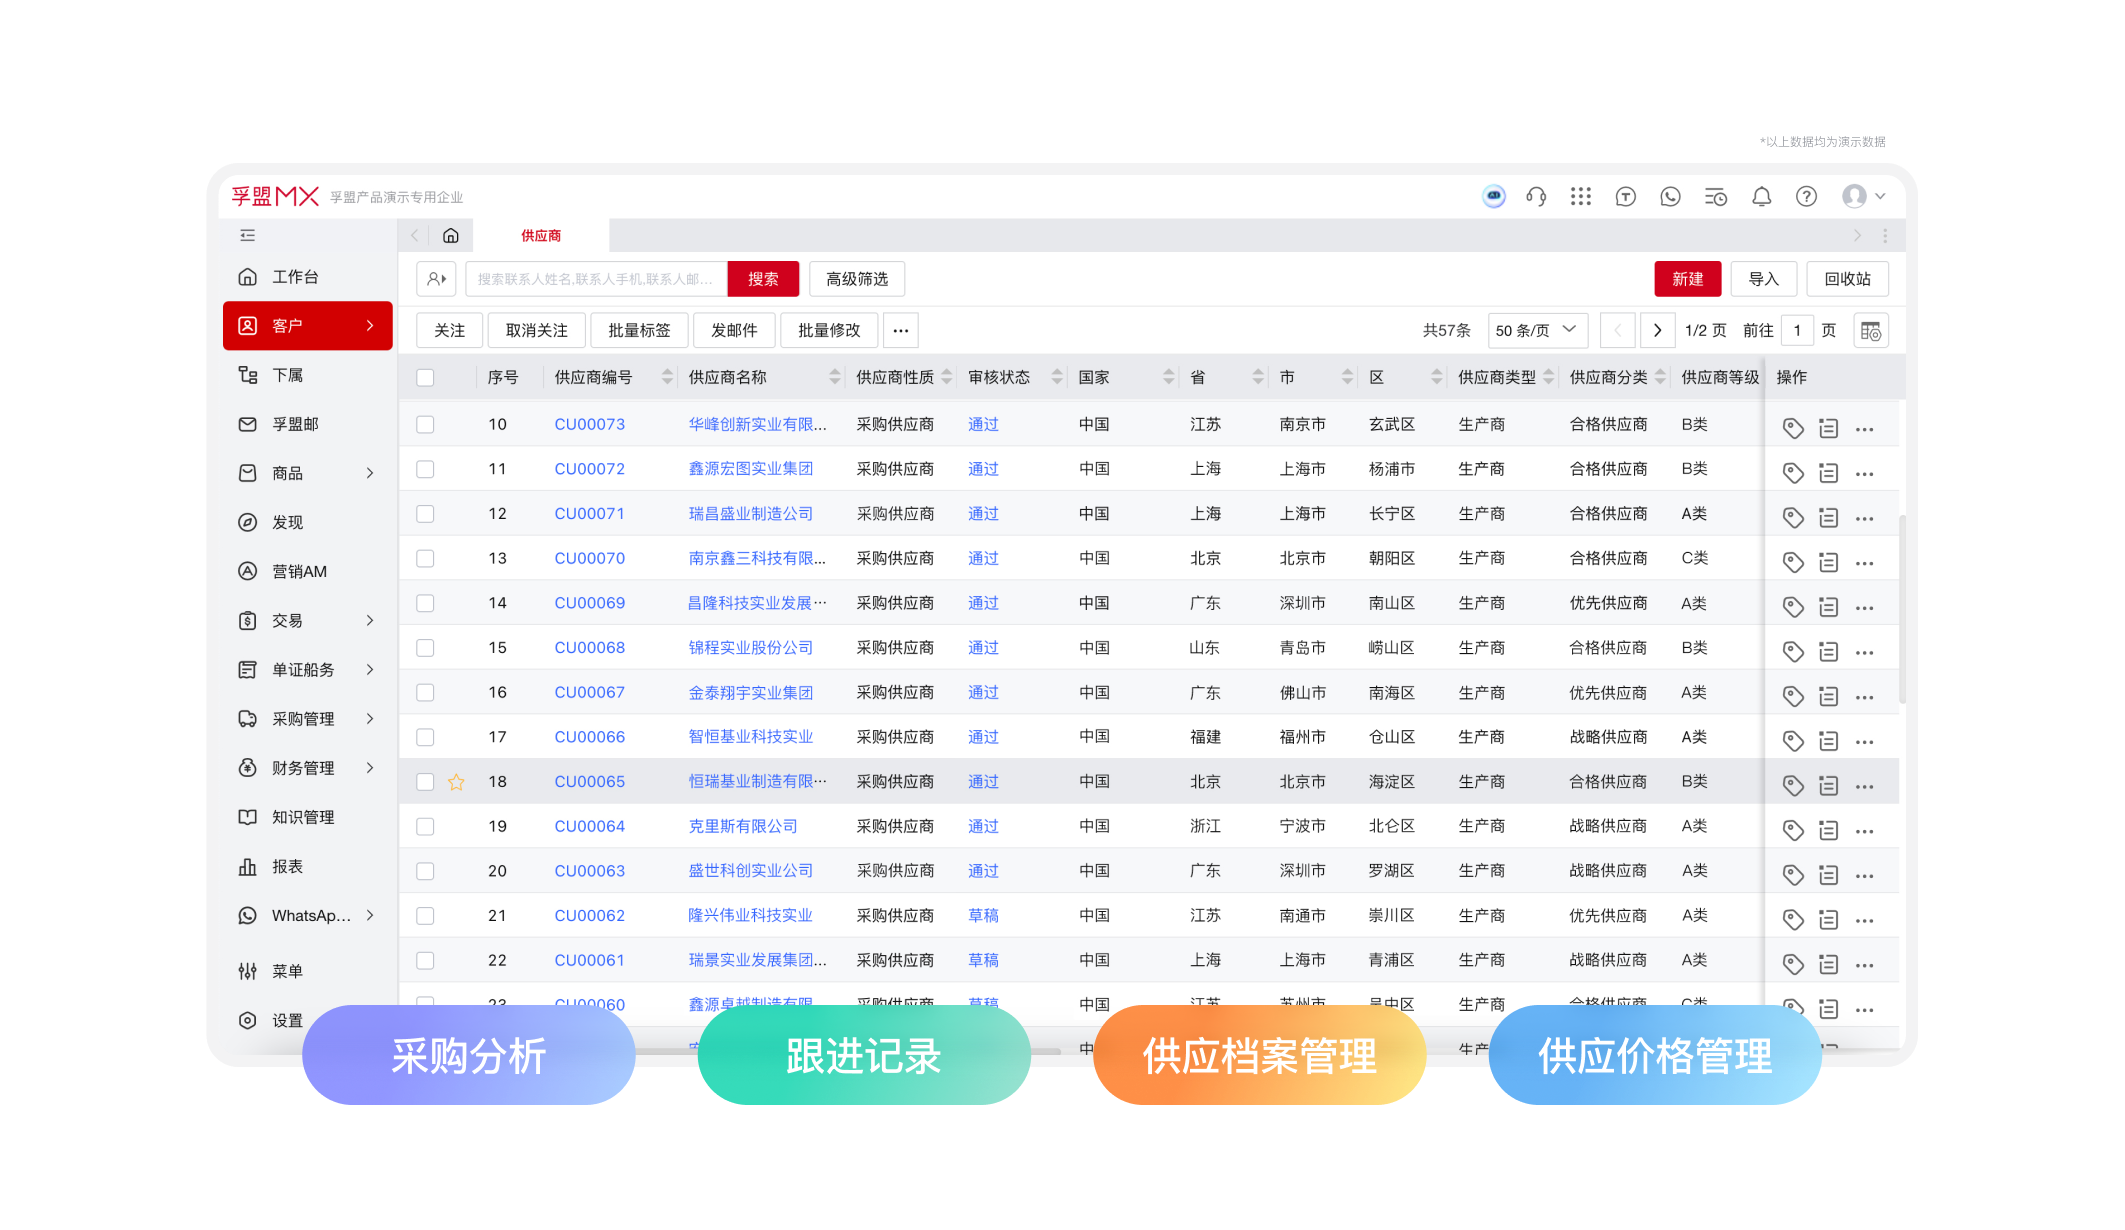Check the select-all checkbox in table header
The image size is (2125, 1230).
coord(425,377)
